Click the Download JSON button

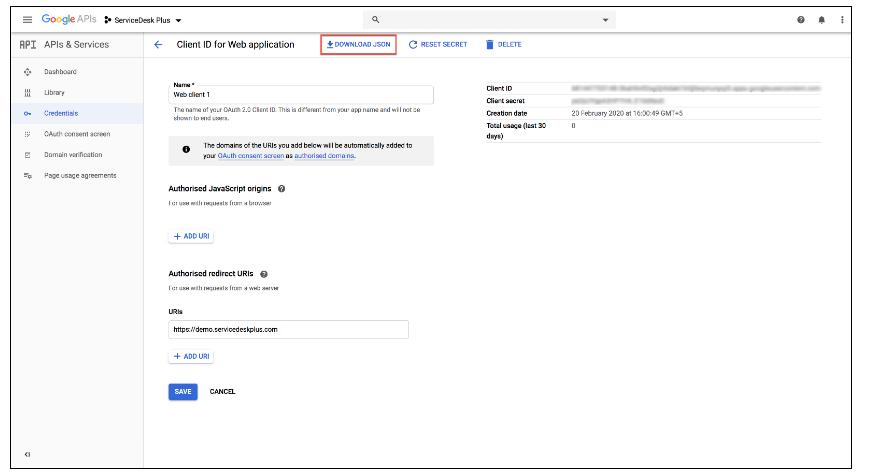pyautogui.click(x=358, y=45)
